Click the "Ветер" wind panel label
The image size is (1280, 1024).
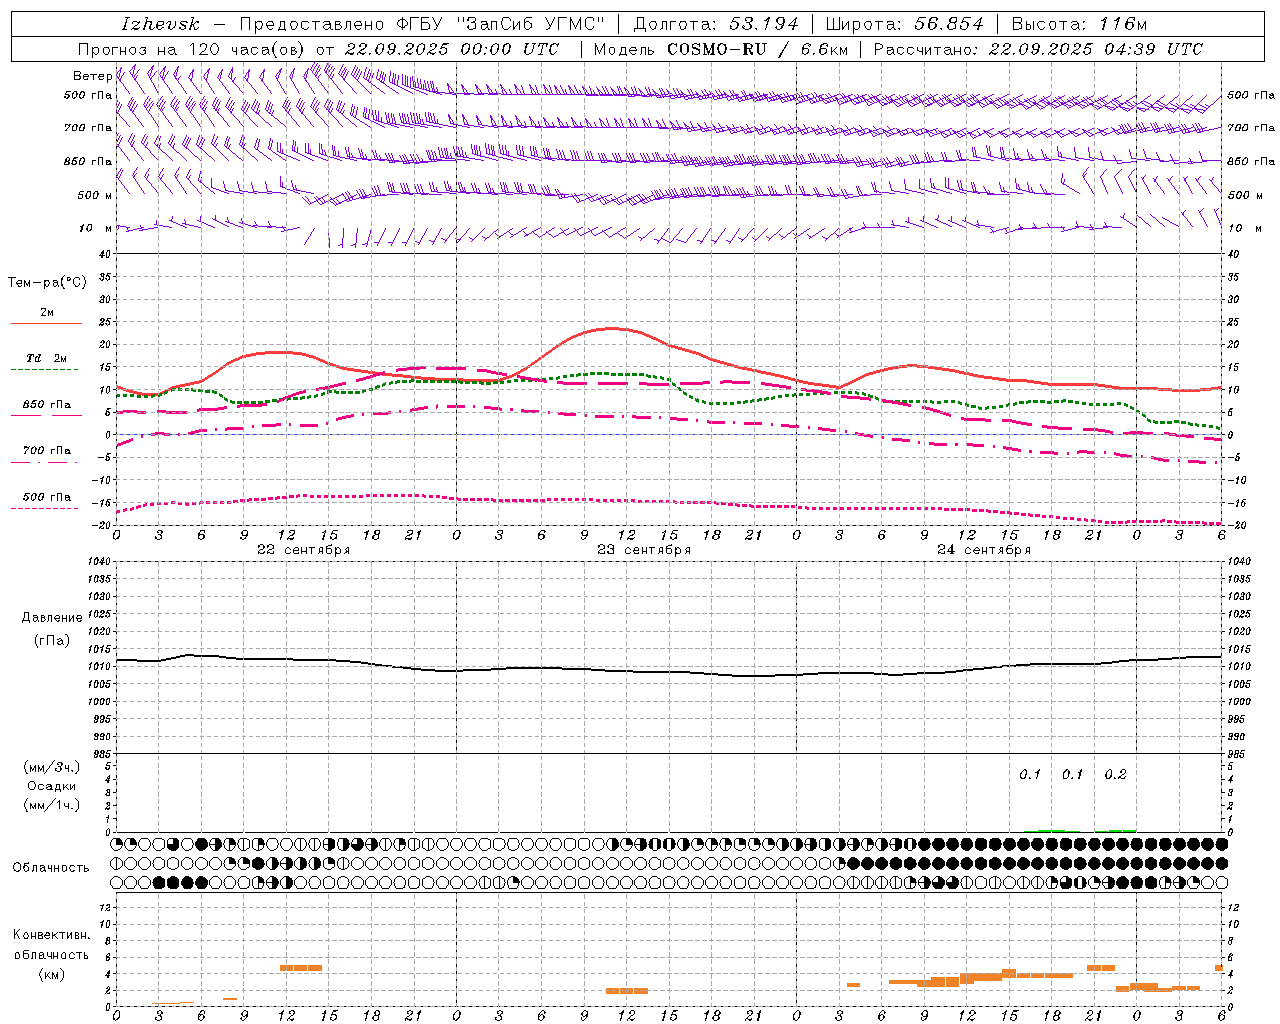92,76
